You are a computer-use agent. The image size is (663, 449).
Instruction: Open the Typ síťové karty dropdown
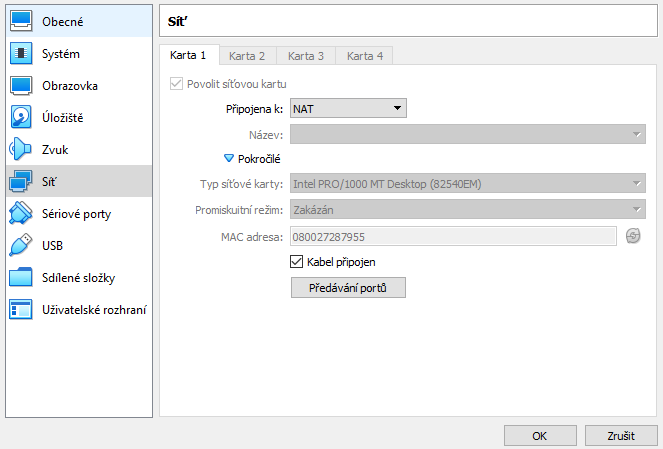[467, 184]
